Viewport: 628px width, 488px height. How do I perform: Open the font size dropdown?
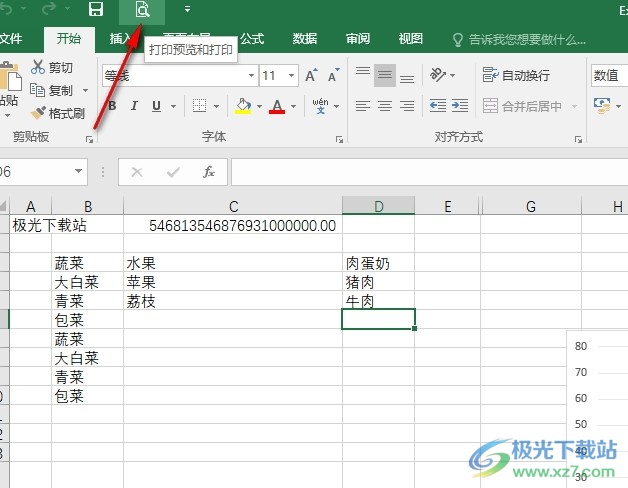[290, 76]
